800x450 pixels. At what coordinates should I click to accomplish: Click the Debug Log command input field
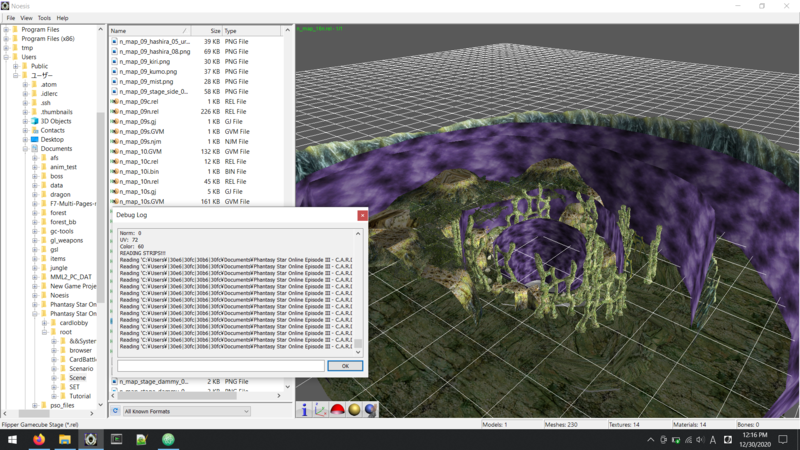(220, 366)
